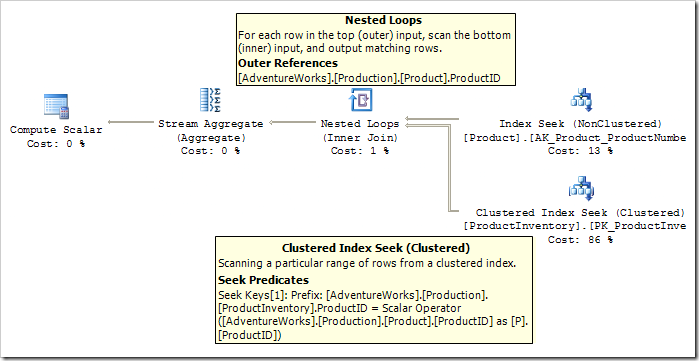This screenshot has height=361, width=699.
Task: Click 'Cost: 1 %' under Nested Loops
Action: [x=360, y=151]
